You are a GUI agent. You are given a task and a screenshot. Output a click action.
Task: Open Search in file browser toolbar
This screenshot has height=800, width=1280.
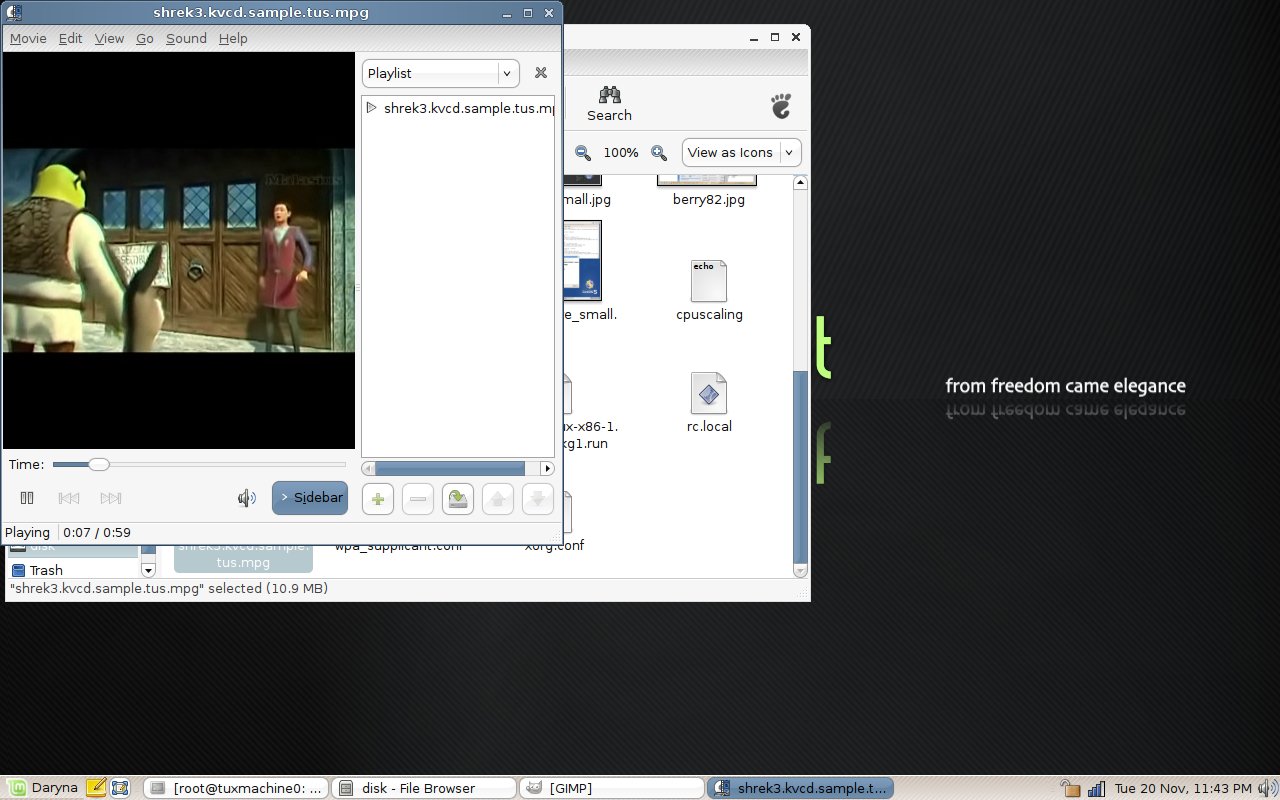609,103
